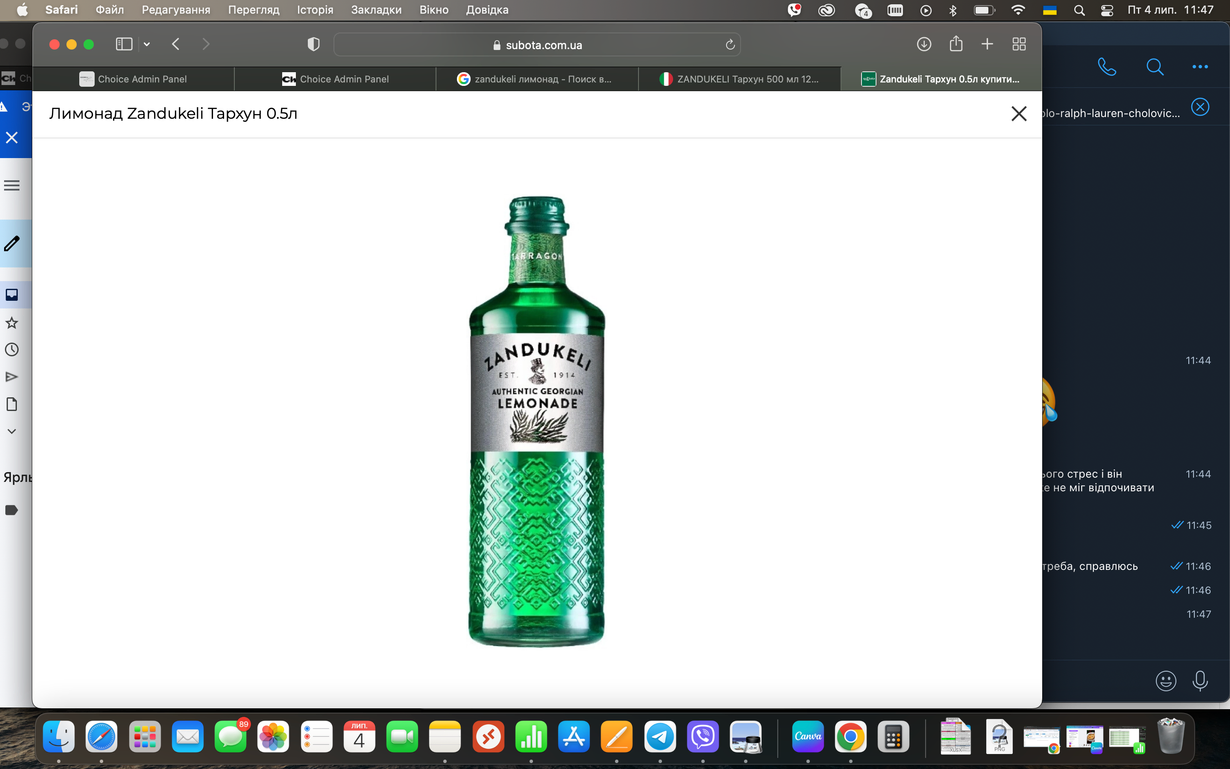Open Finder from the Dock
Image resolution: width=1230 pixels, height=769 pixels.
(59, 737)
